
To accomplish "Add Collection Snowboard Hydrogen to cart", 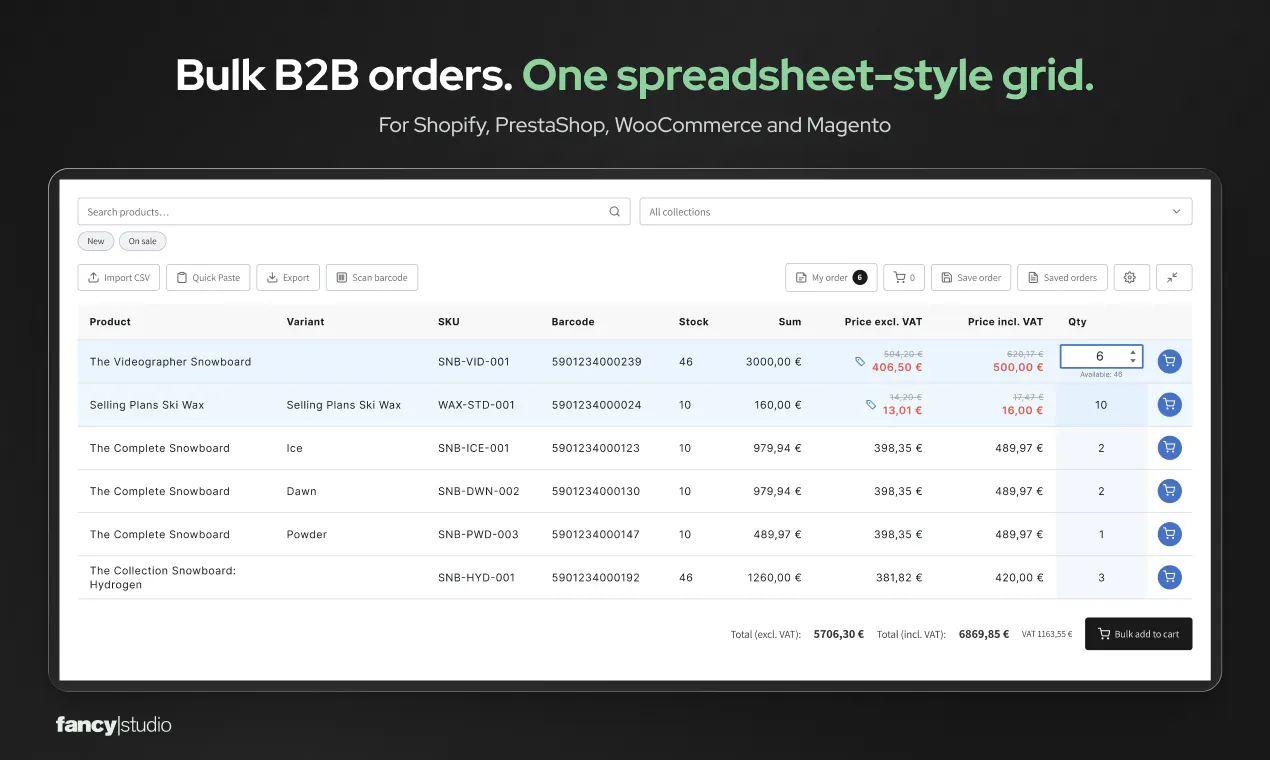I will pos(1169,577).
